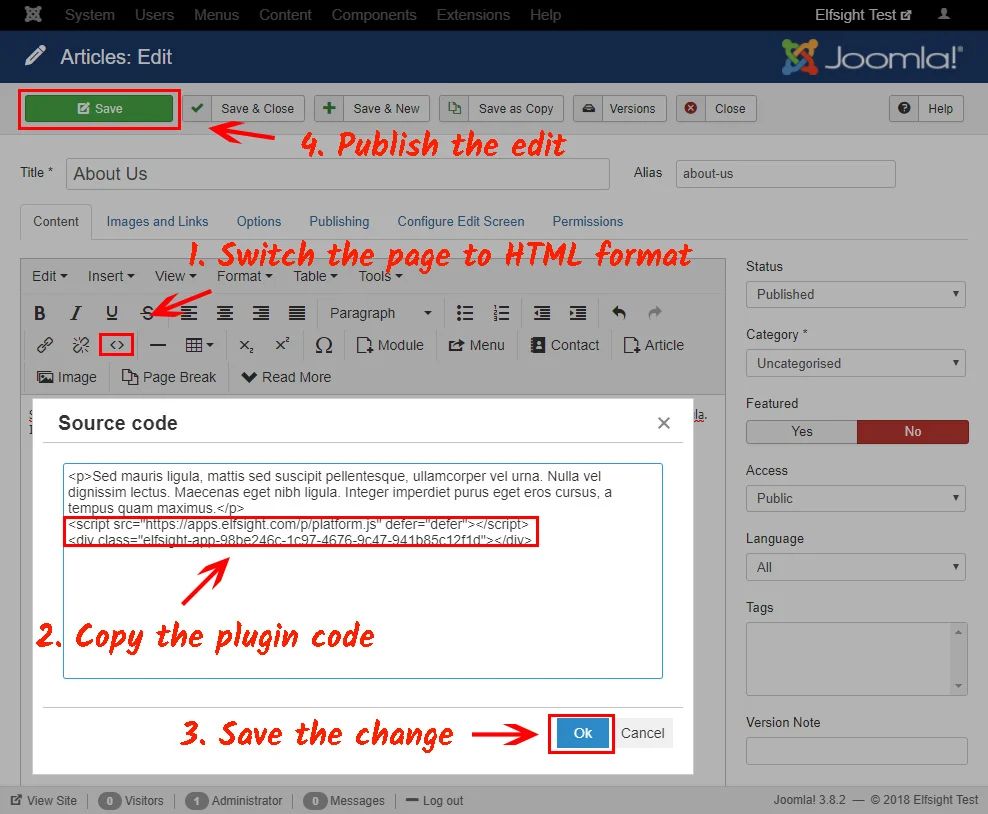Insert a Read More break
The height and width of the screenshot is (814, 988).
287,377
